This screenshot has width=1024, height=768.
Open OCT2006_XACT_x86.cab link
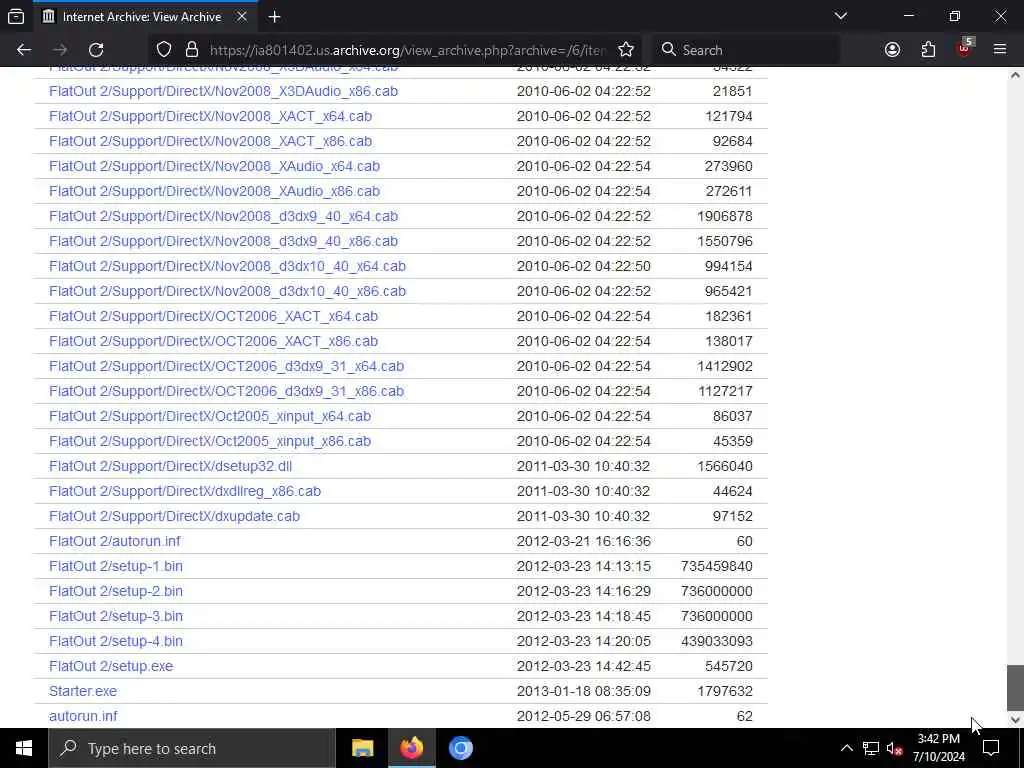pos(214,341)
